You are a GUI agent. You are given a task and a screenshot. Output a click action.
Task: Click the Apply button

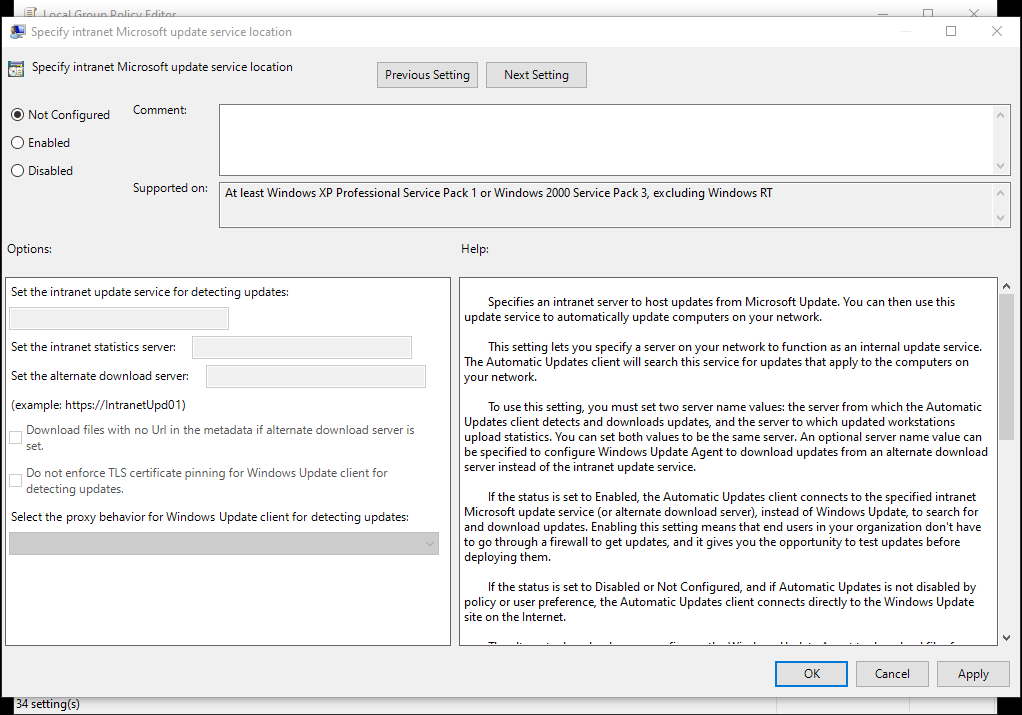click(x=973, y=674)
